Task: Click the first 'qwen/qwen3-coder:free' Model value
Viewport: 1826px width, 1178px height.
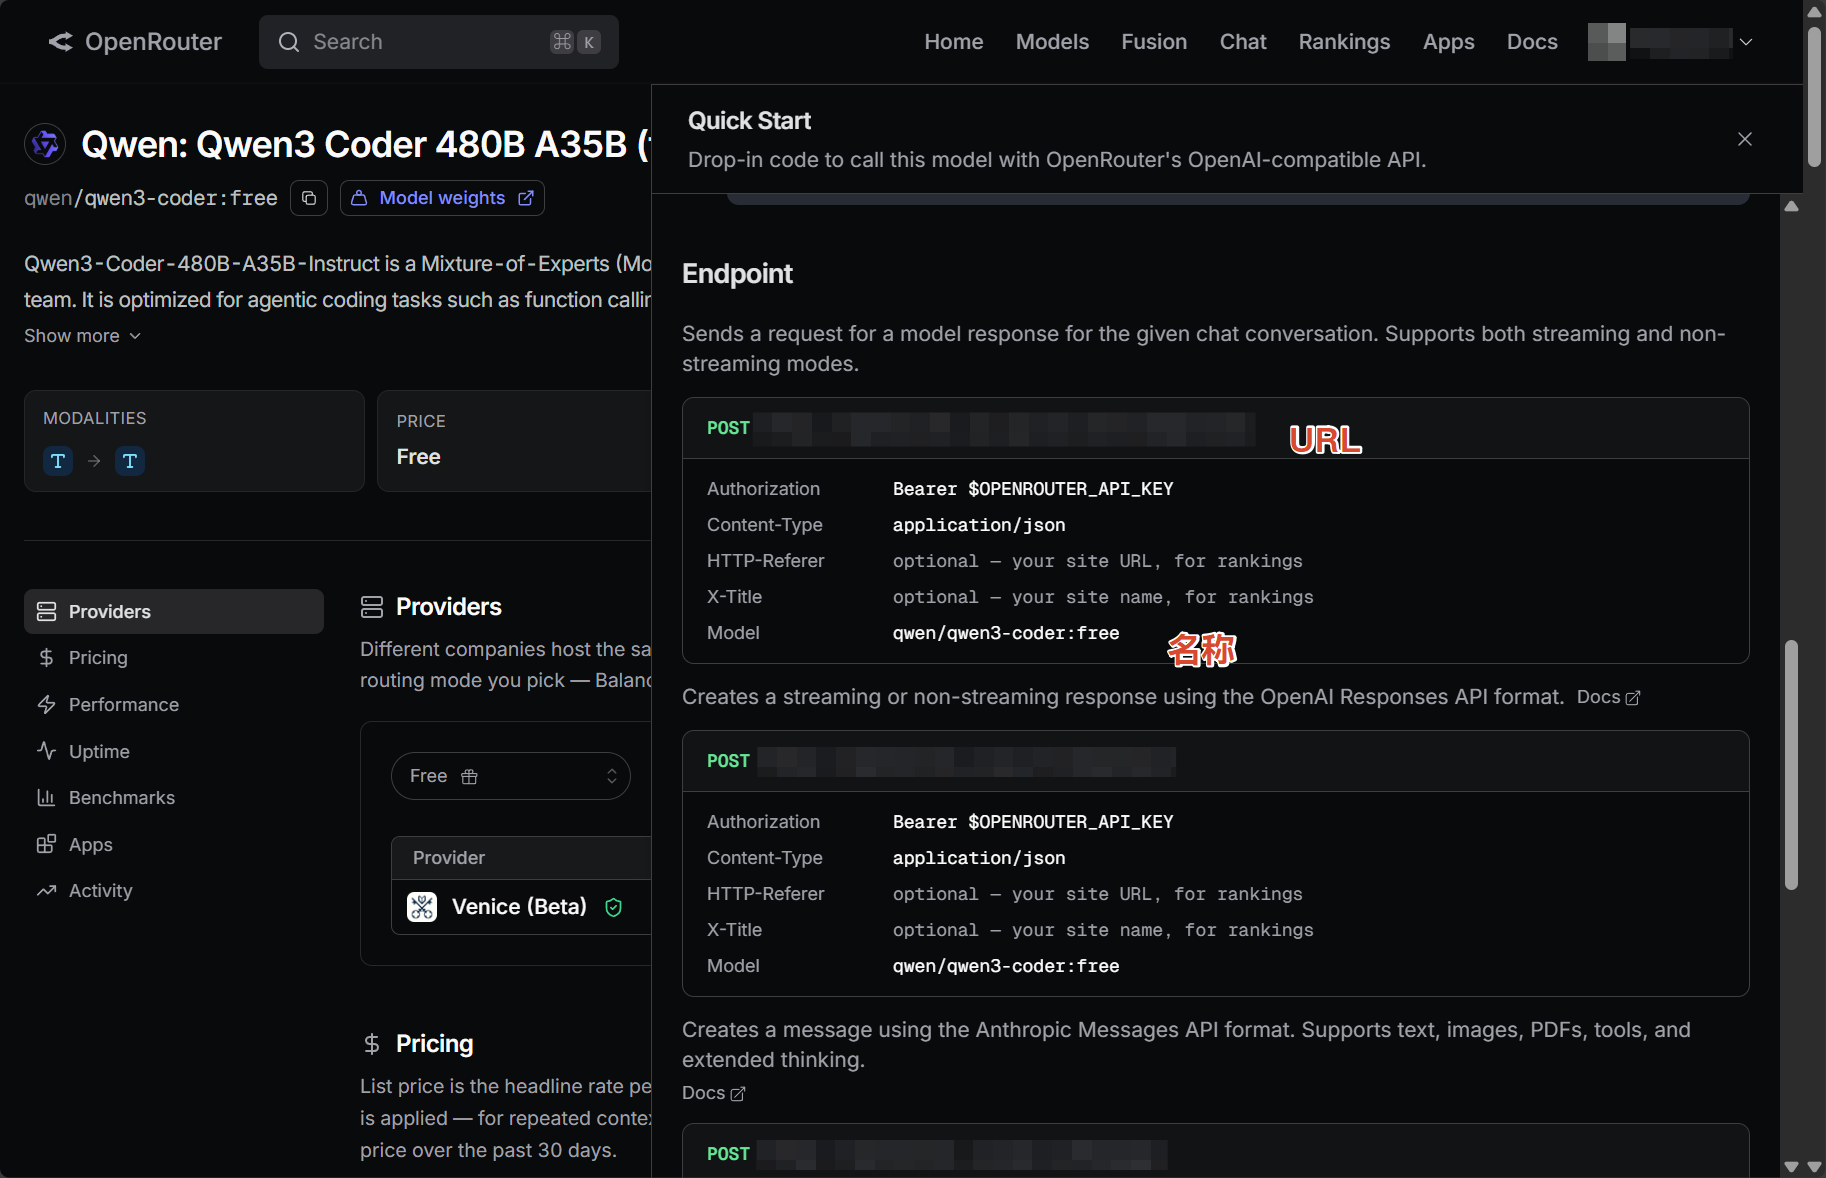Action: pos(1006,633)
